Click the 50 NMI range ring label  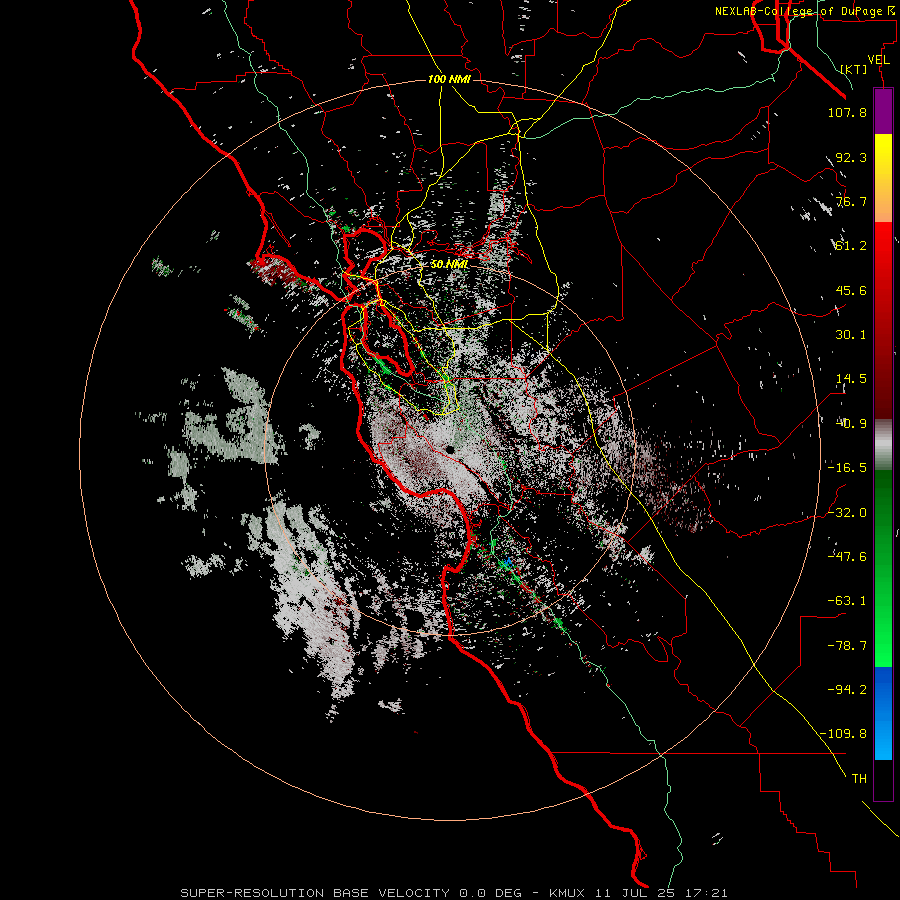click(449, 265)
